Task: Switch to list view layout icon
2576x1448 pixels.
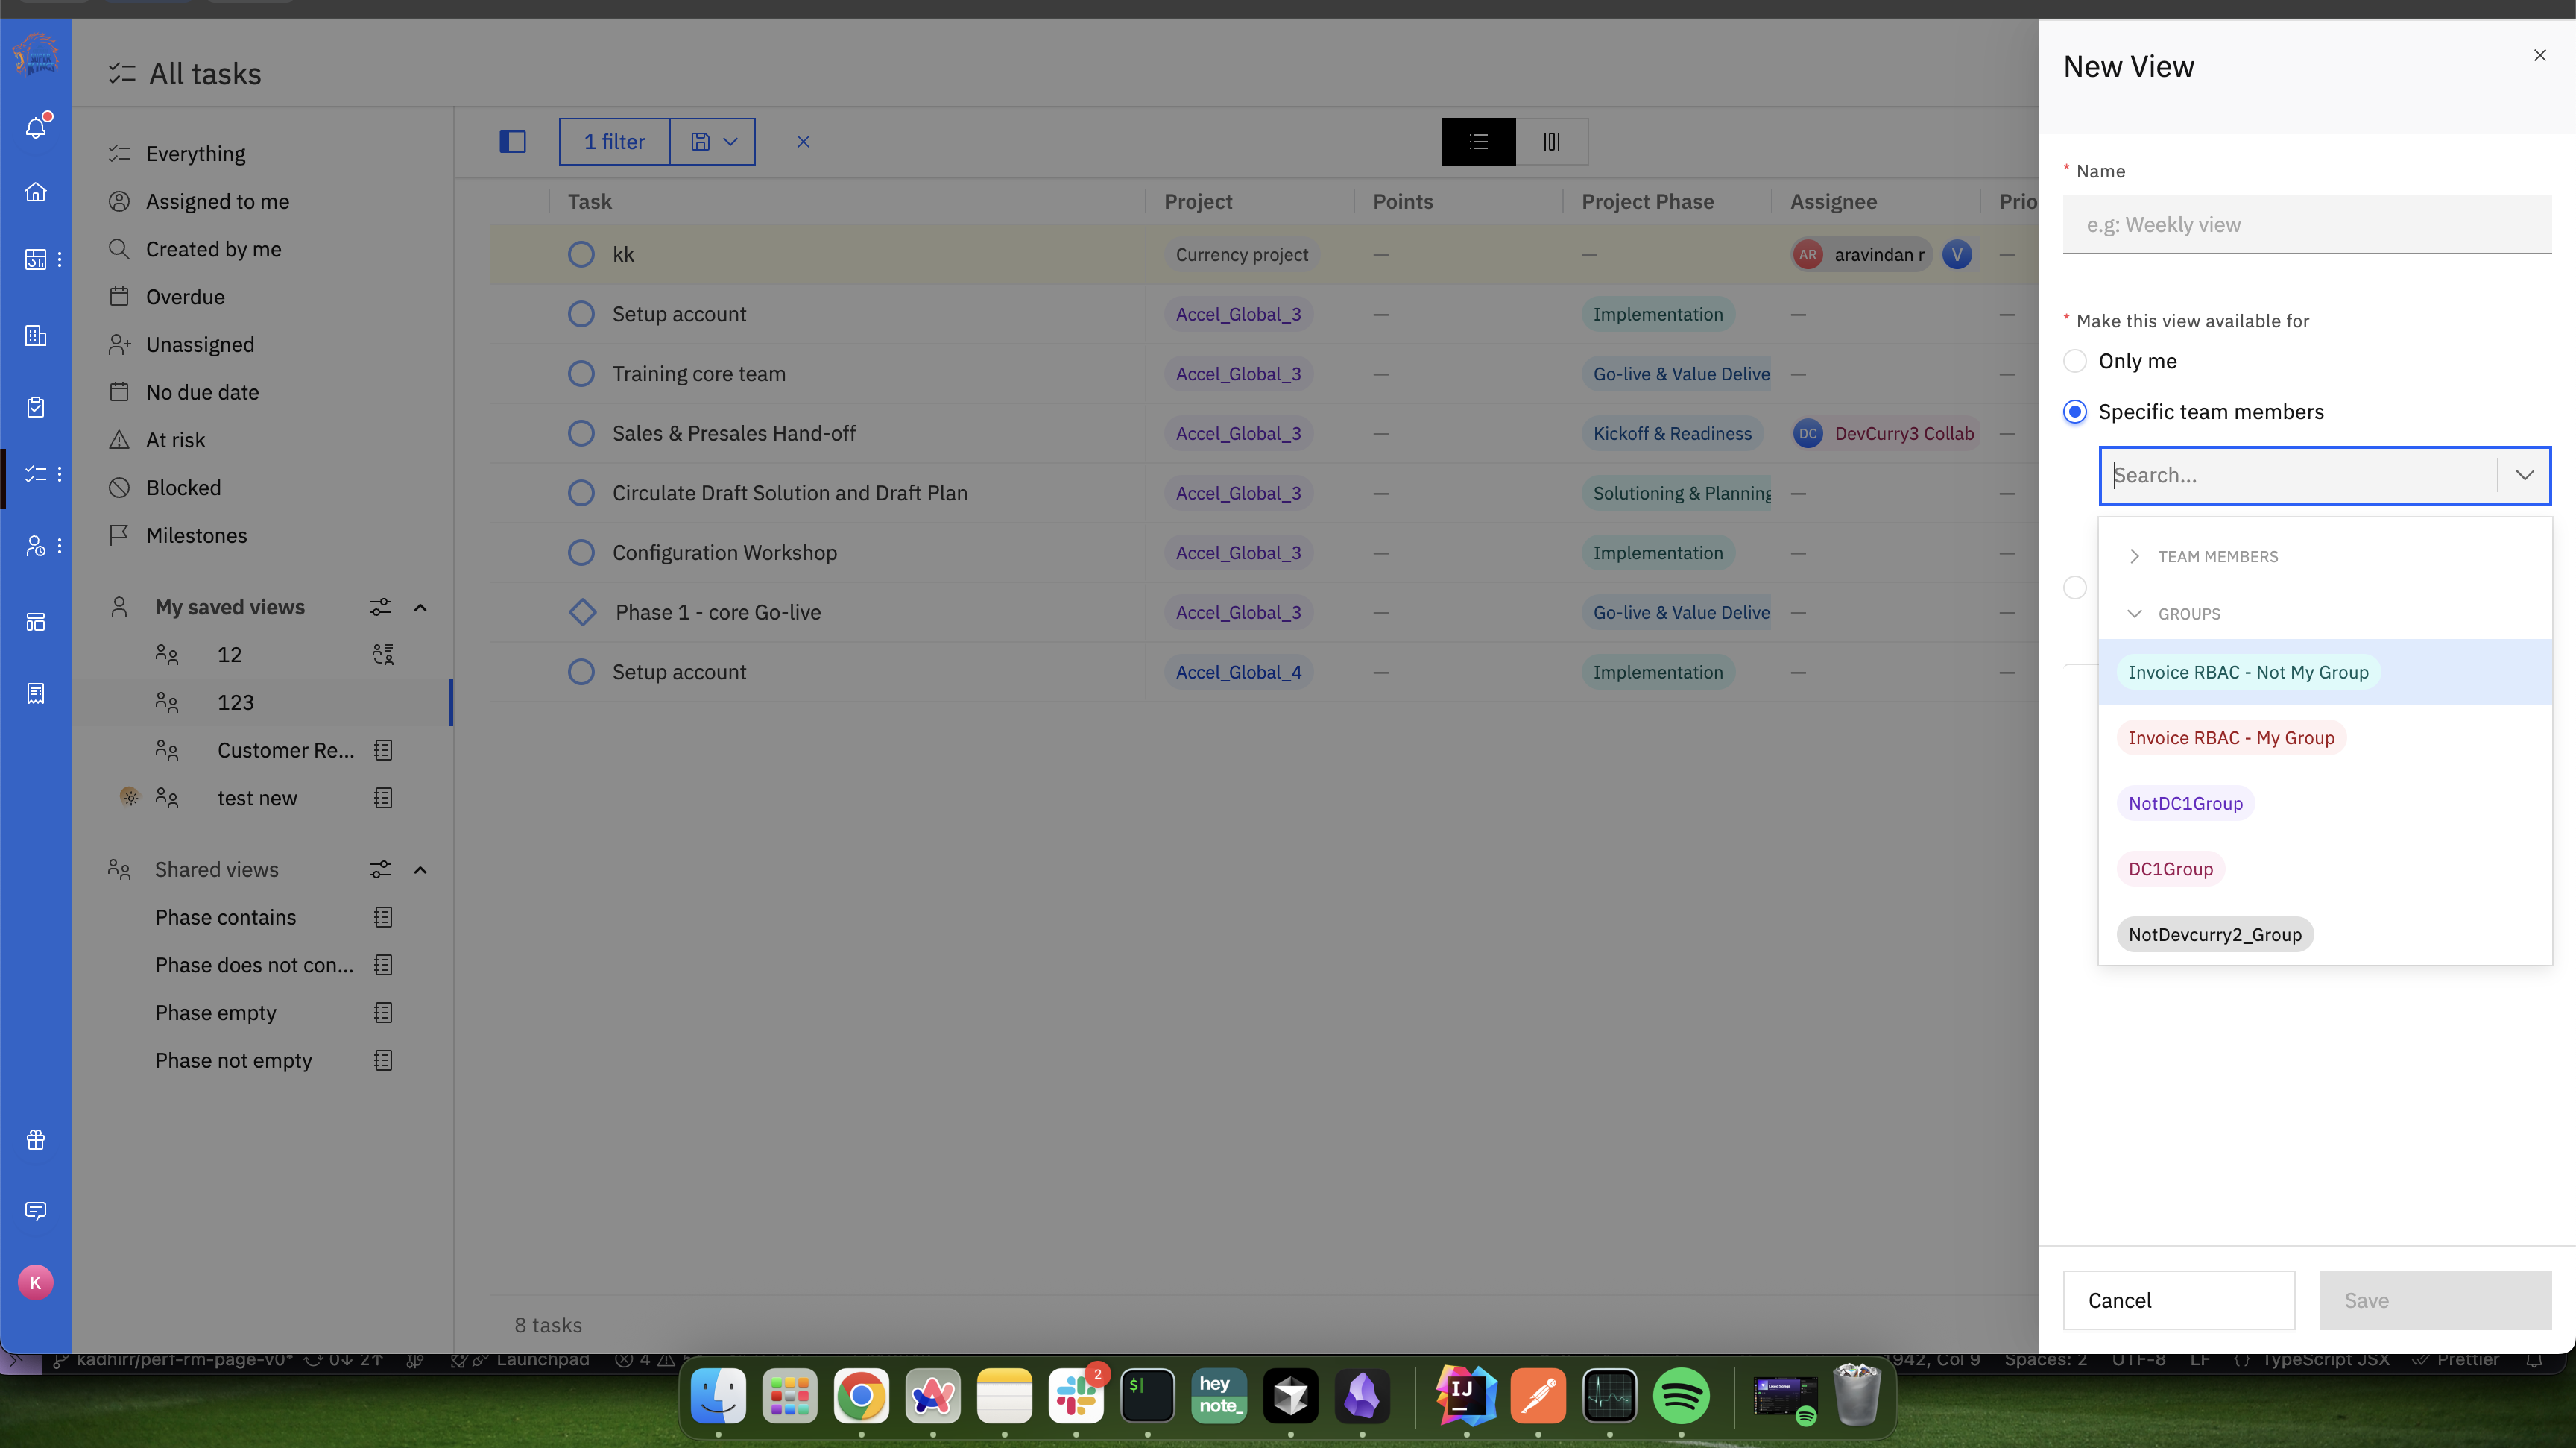Action: (1478, 142)
